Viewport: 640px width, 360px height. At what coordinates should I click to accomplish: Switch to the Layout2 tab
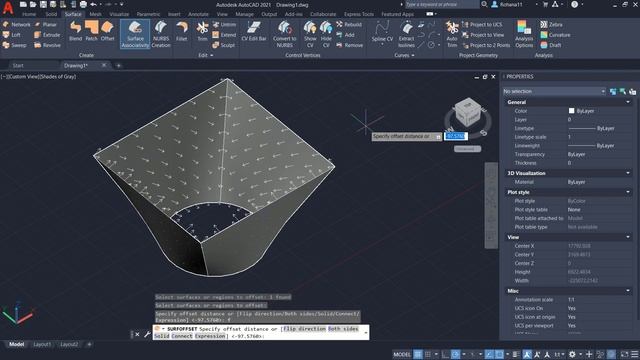(69, 344)
